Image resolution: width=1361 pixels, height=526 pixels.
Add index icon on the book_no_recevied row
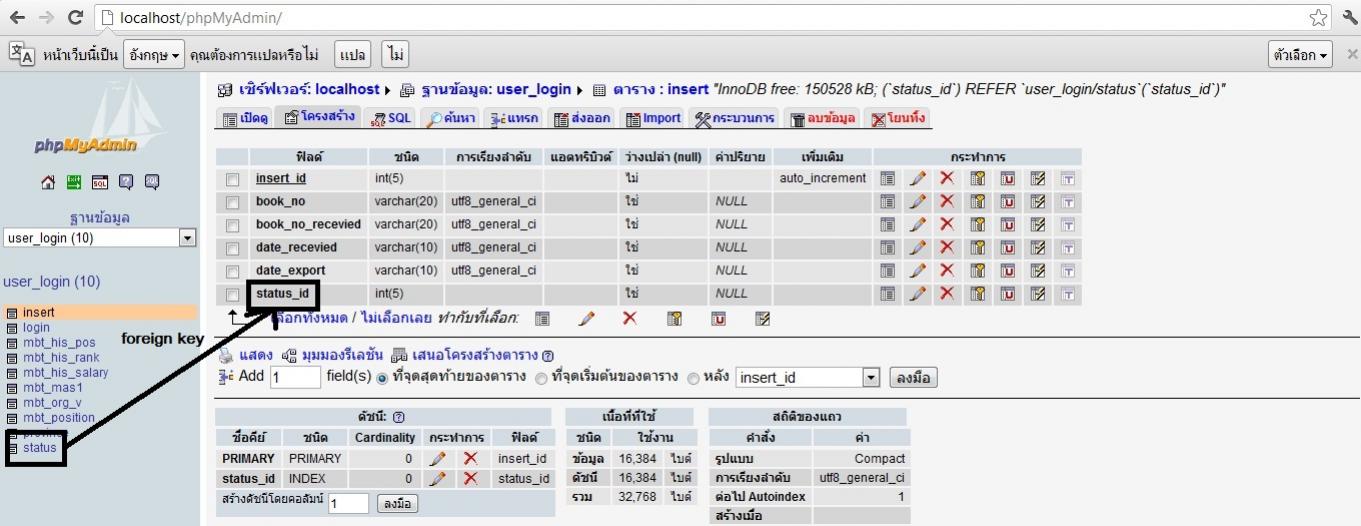pos(1038,225)
